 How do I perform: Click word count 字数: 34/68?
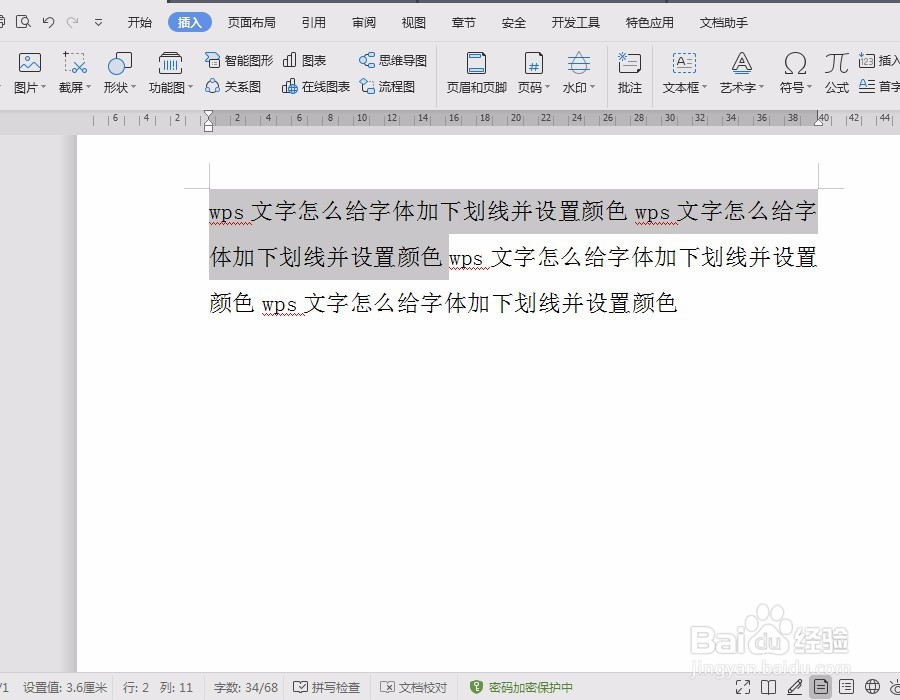(246, 687)
